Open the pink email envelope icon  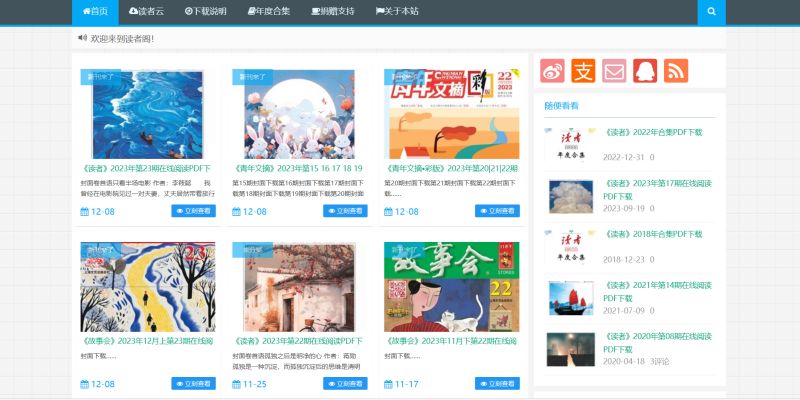coord(614,71)
